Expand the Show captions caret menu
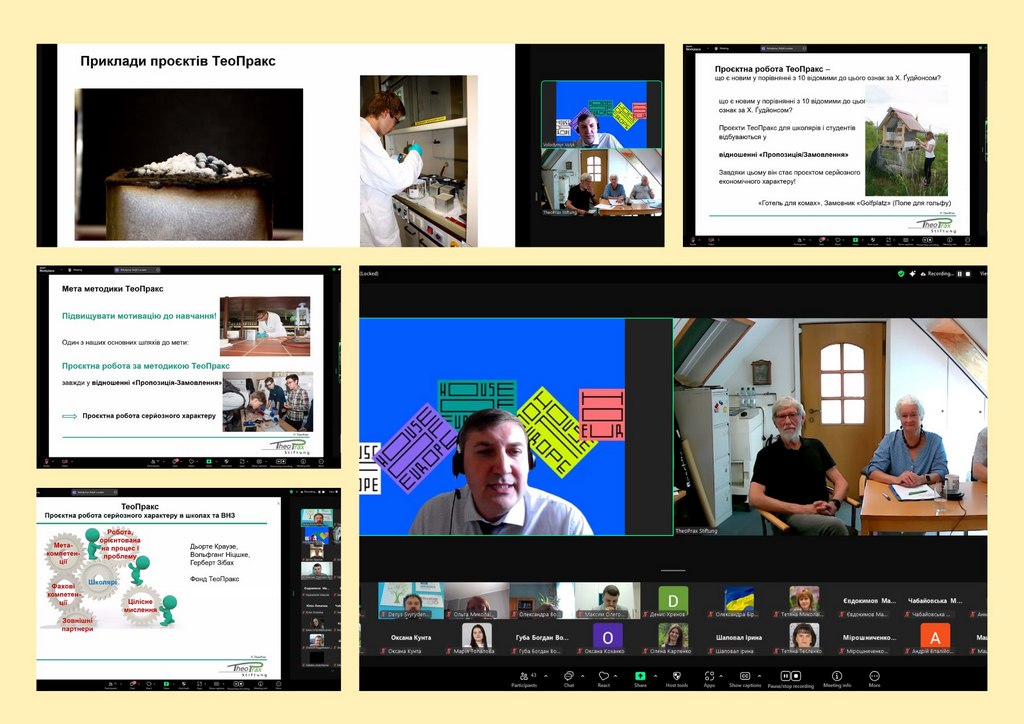The image size is (1024, 724). tap(760, 676)
